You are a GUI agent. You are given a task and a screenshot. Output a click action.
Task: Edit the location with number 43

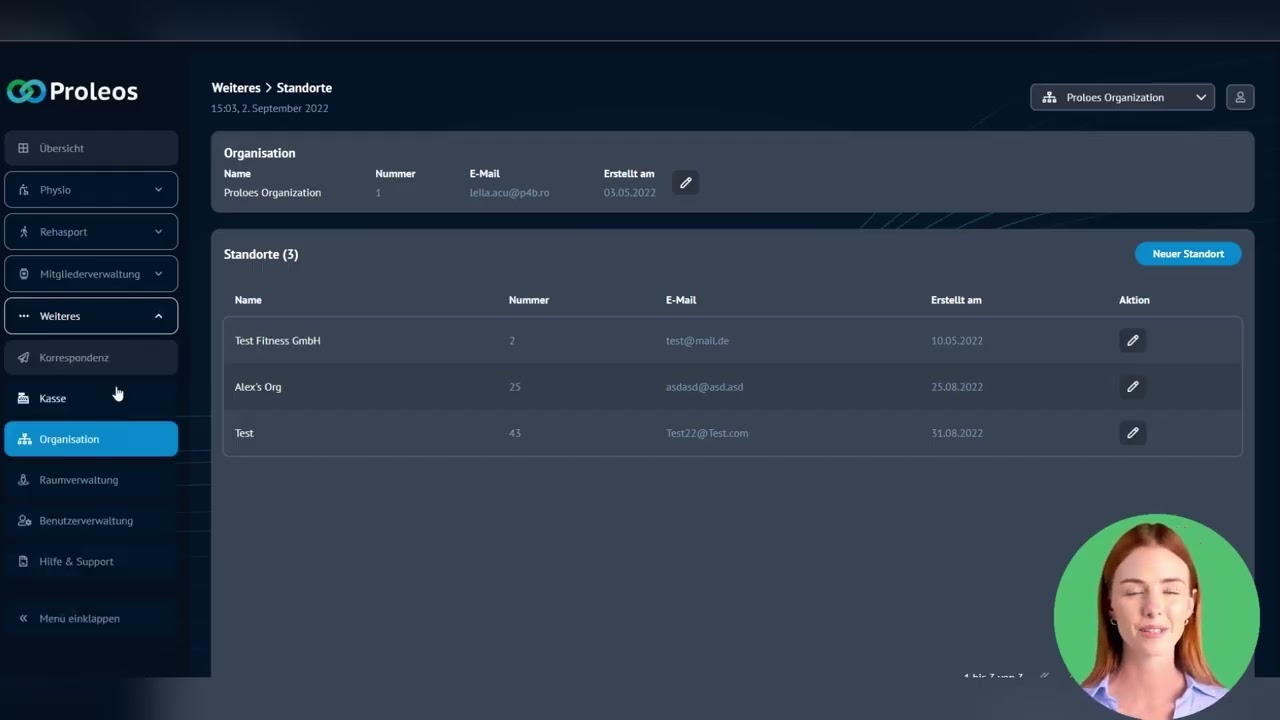(x=1132, y=433)
